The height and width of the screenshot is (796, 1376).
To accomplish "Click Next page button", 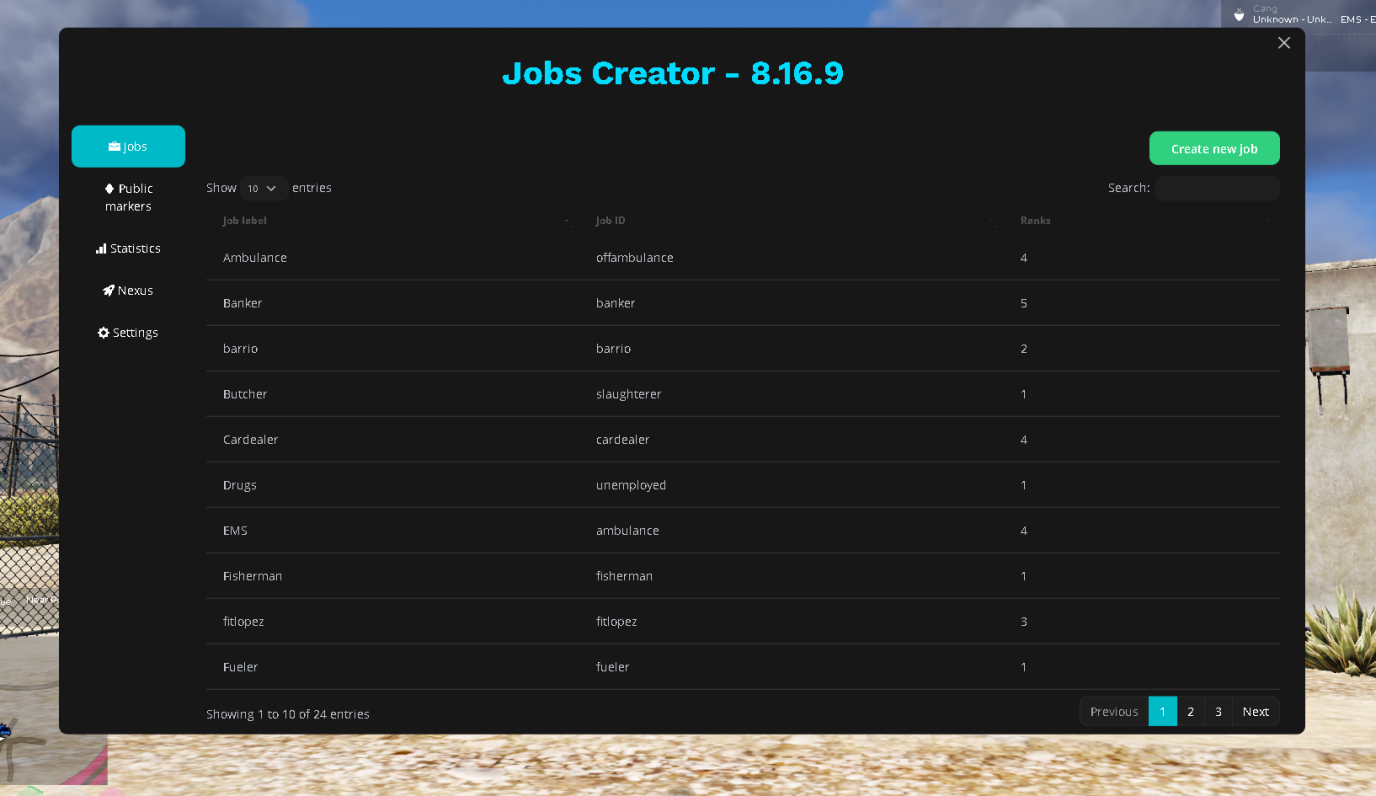I will point(1256,711).
